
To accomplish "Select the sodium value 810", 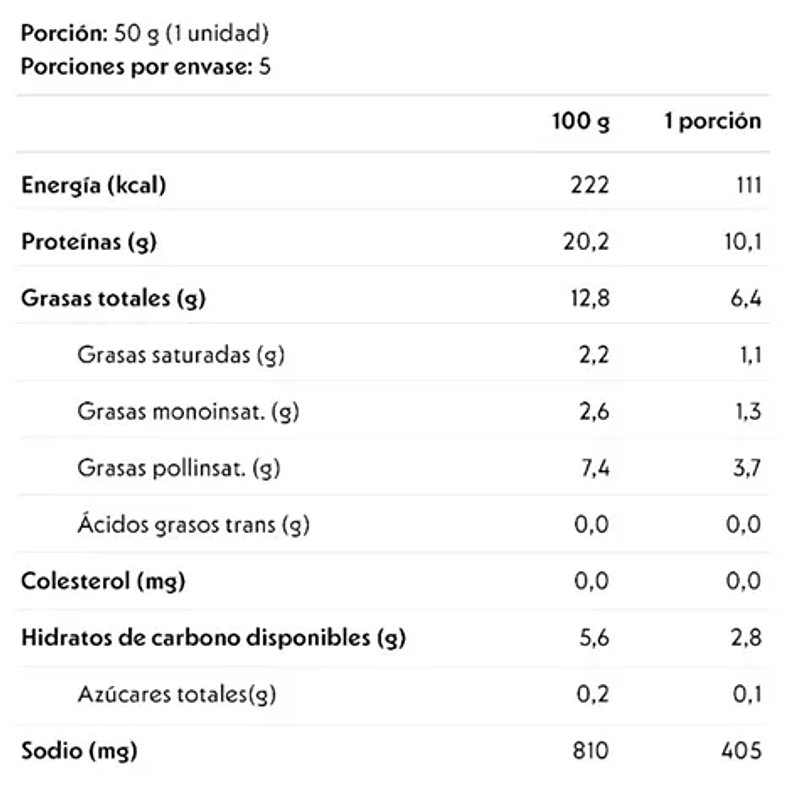I will click(x=591, y=750).
